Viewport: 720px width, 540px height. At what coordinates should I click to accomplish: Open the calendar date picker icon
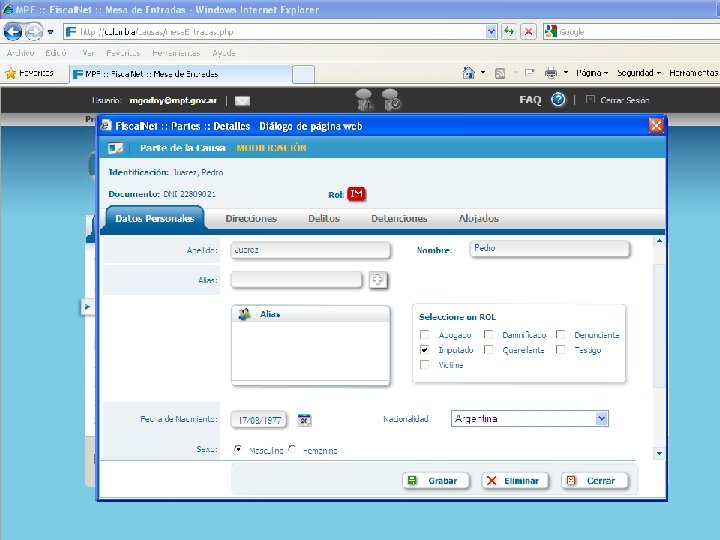click(x=304, y=420)
